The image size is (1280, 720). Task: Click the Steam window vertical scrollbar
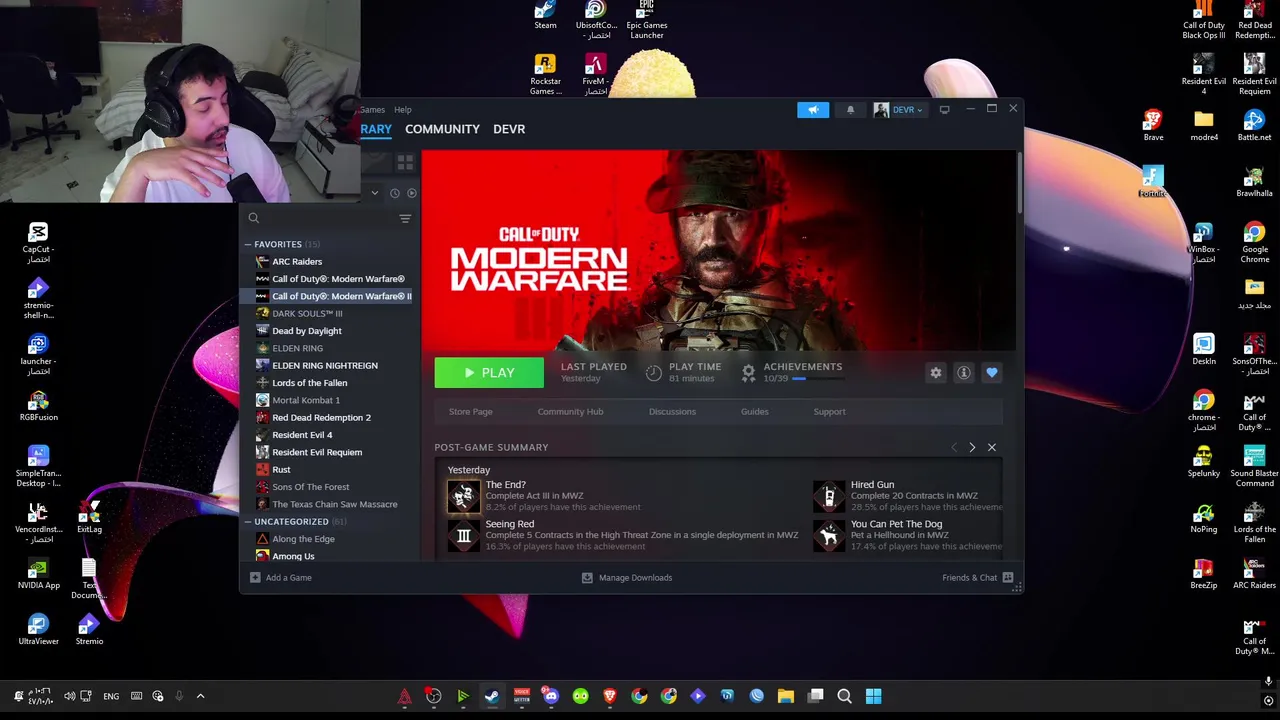(x=1019, y=183)
